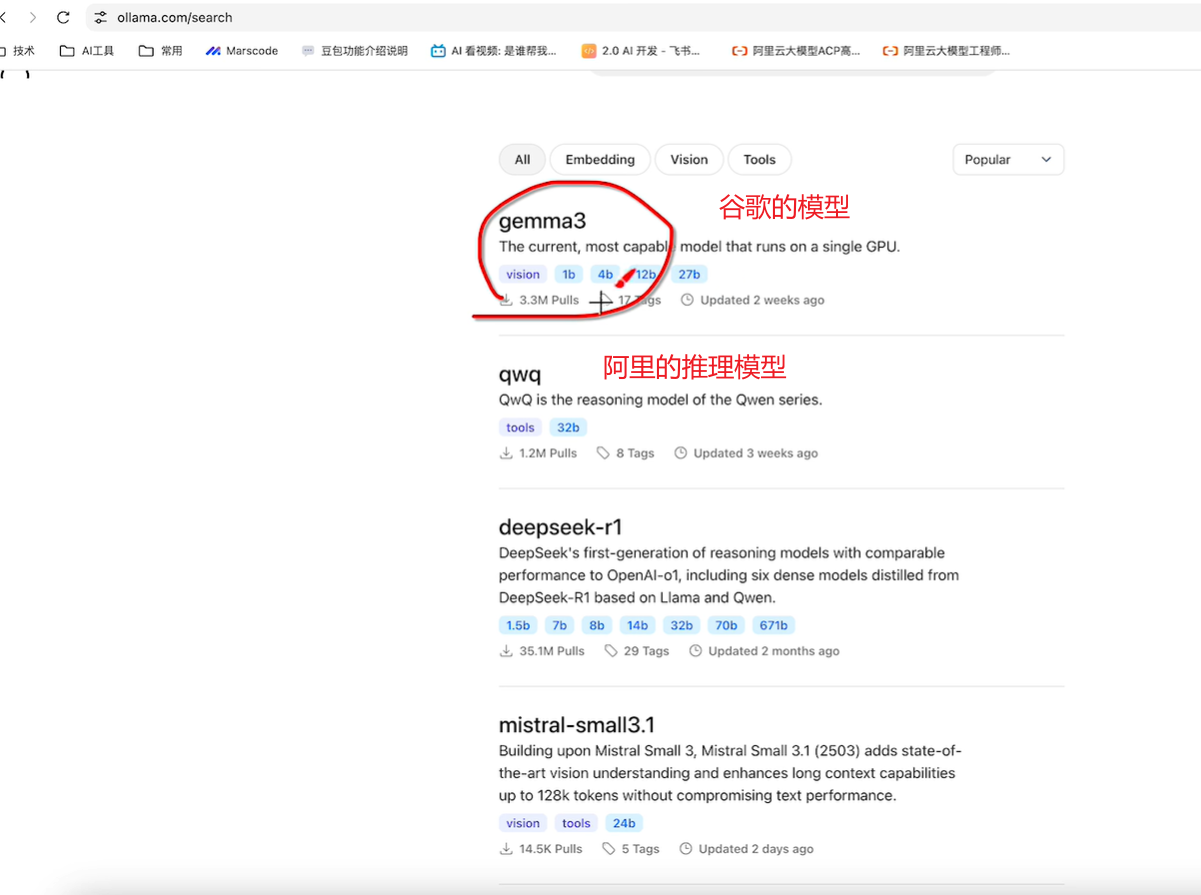Click gemma3 4b size tag
The height and width of the screenshot is (895, 1201).
point(605,274)
